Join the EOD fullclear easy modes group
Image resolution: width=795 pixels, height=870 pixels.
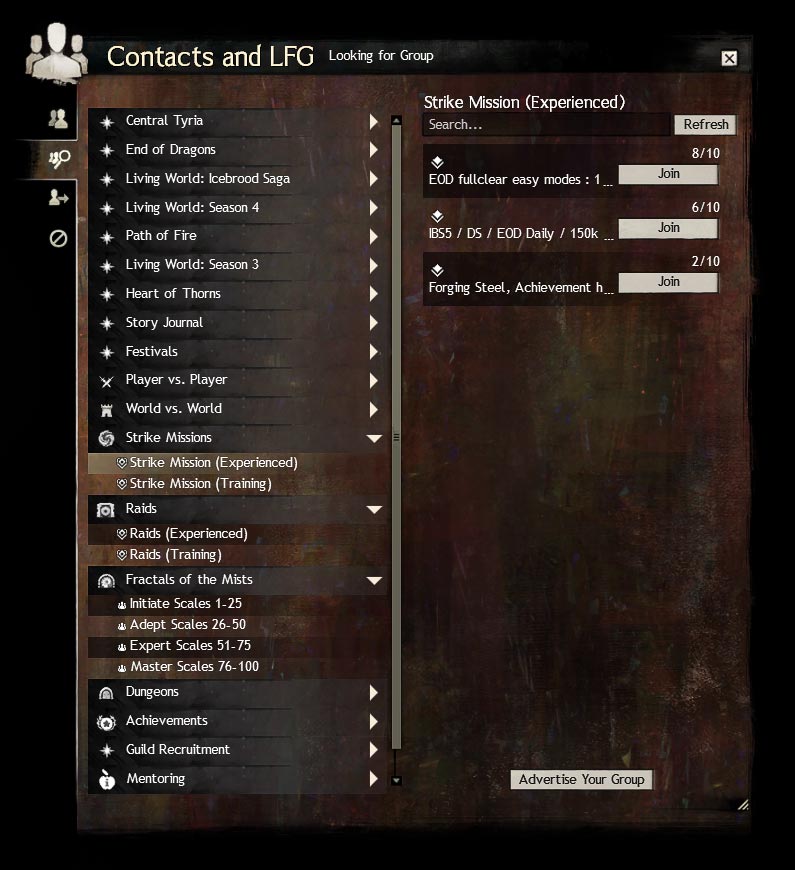click(x=668, y=174)
